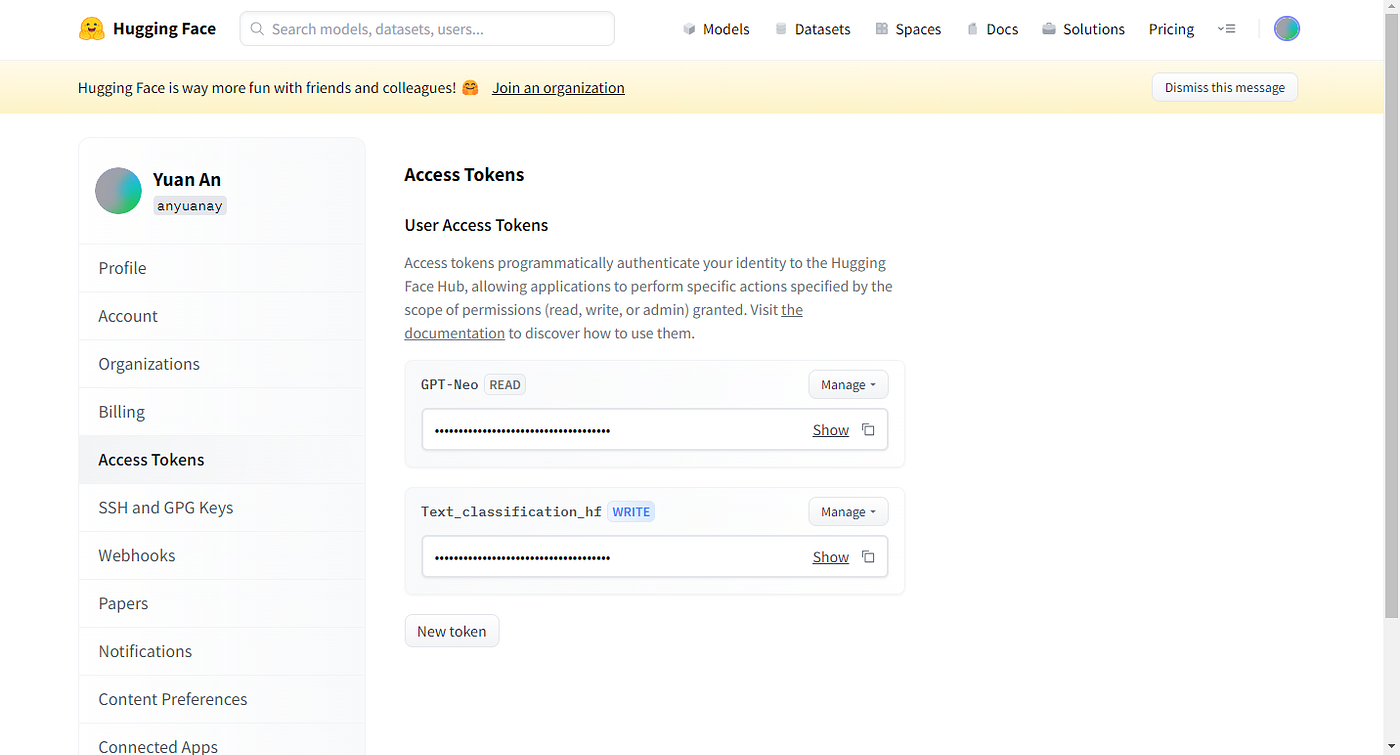Screen dimensions: 1400x755
Task: Copy the GPT-Neo token to clipboard
Action: [x=868, y=430]
